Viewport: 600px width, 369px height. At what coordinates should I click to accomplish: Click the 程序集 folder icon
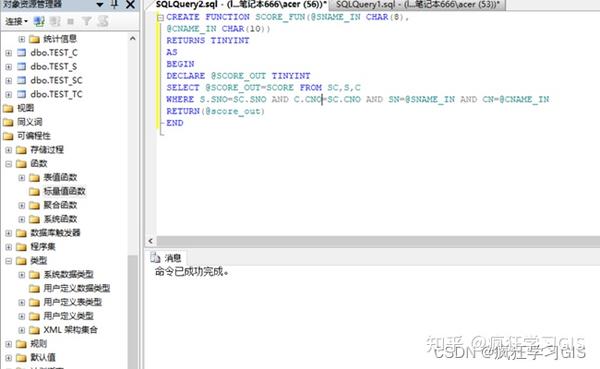[x=21, y=247]
